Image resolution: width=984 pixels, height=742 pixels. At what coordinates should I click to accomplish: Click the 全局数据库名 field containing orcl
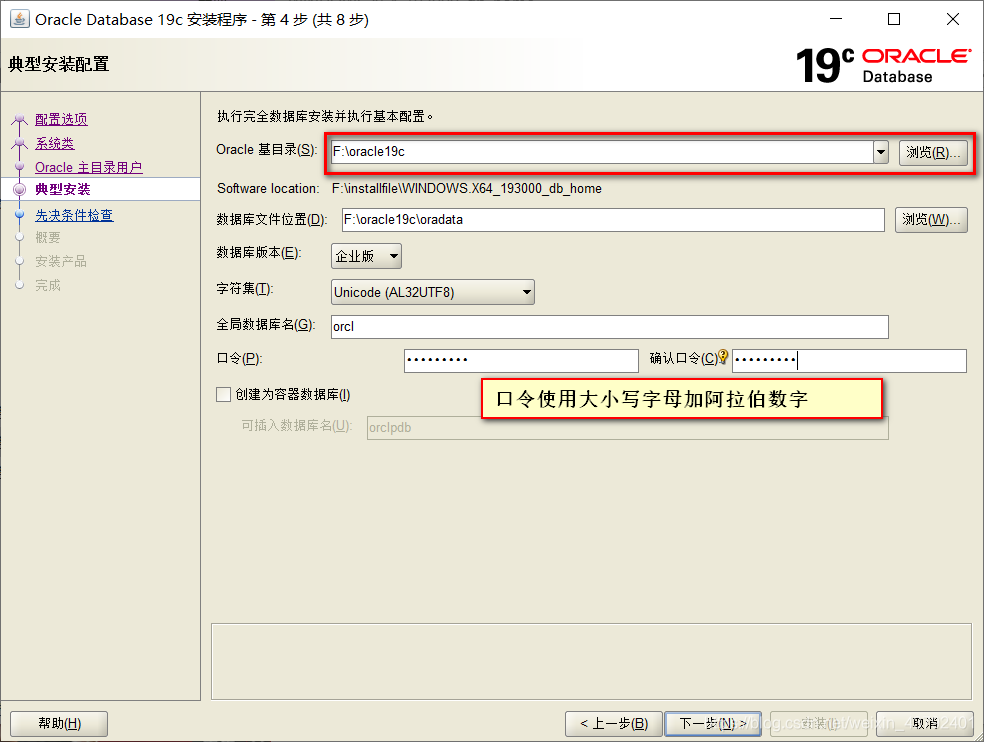coord(609,326)
